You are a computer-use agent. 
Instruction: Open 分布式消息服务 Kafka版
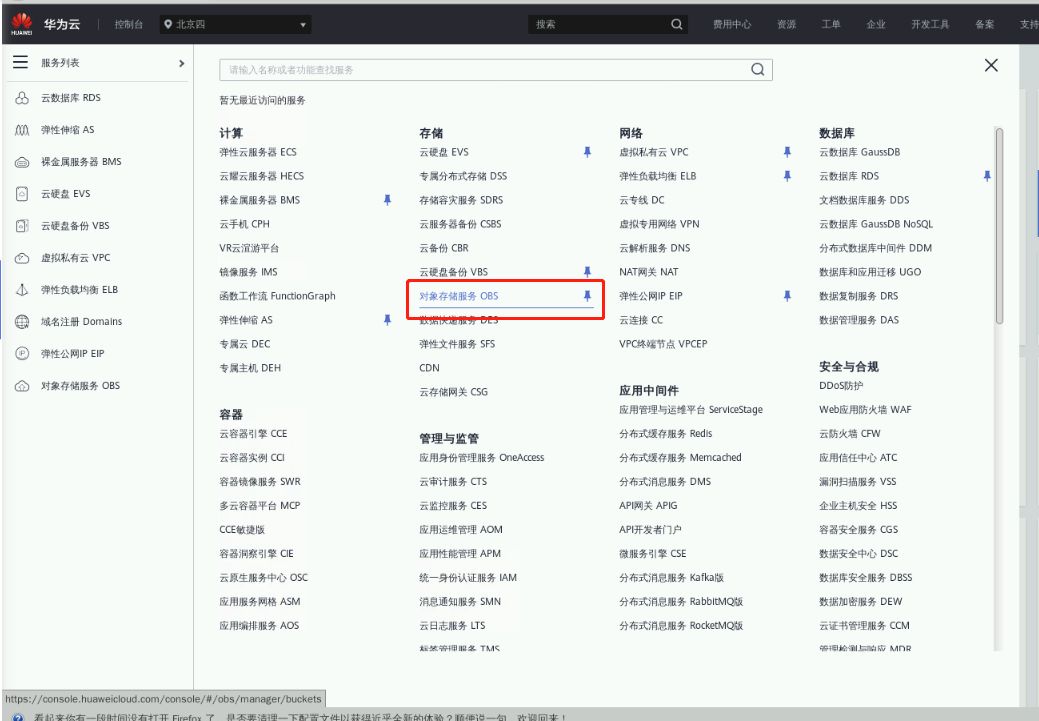671,577
